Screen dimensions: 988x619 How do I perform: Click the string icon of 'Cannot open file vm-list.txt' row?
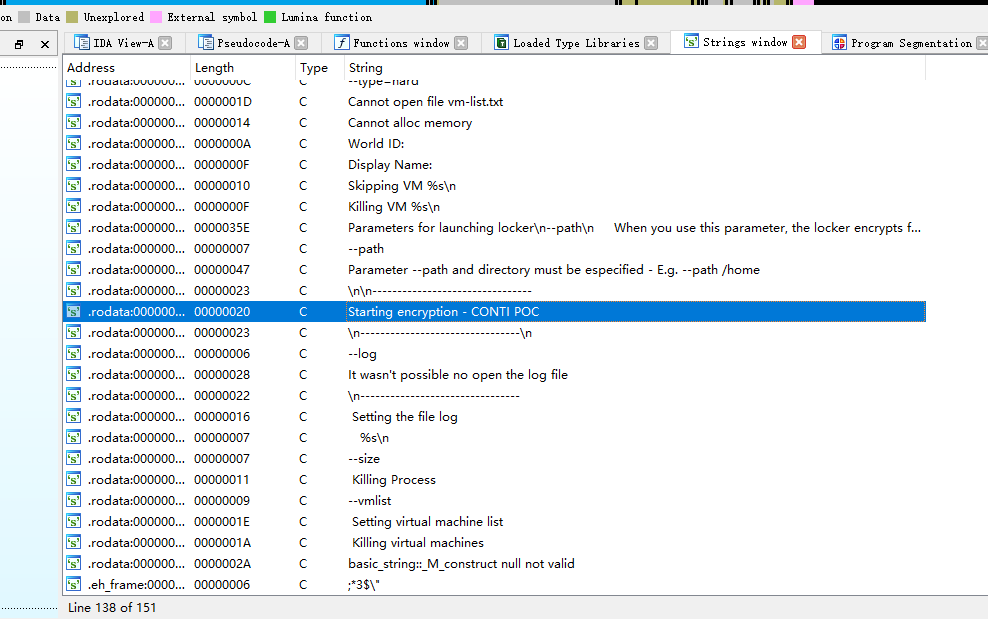pos(74,101)
